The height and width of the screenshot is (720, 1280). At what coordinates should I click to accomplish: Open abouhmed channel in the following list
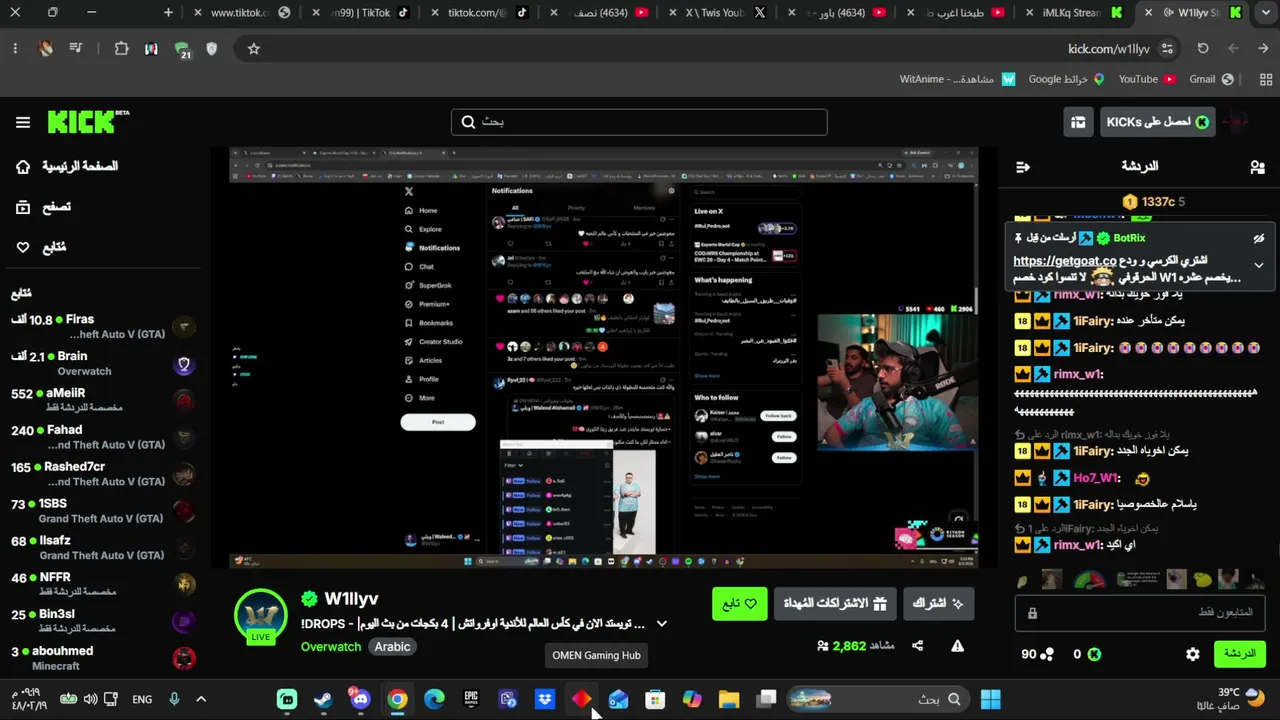tap(101, 658)
